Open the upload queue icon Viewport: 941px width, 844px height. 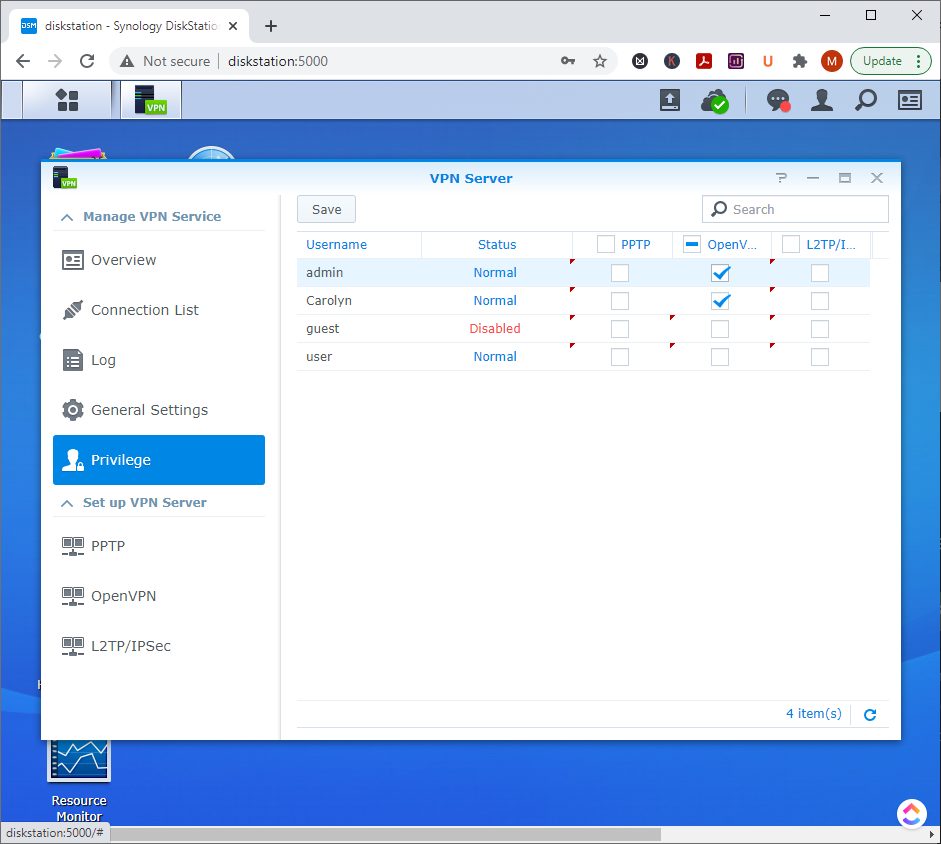pyautogui.click(x=670, y=100)
